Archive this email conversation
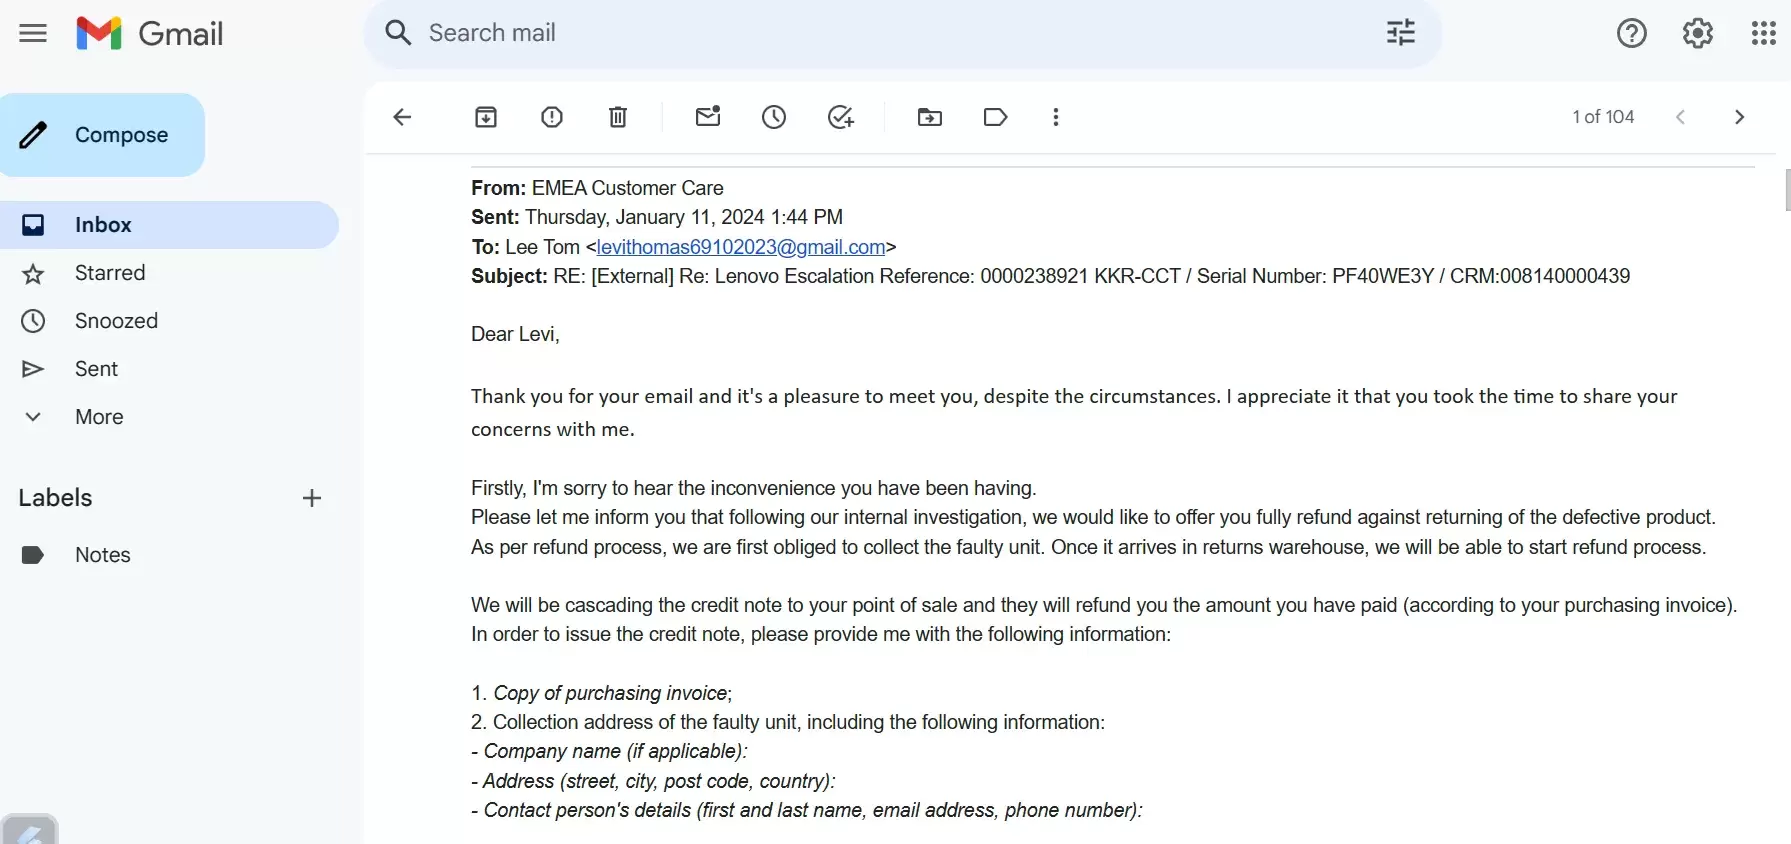The width and height of the screenshot is (1791, 844). pos(486,117)
